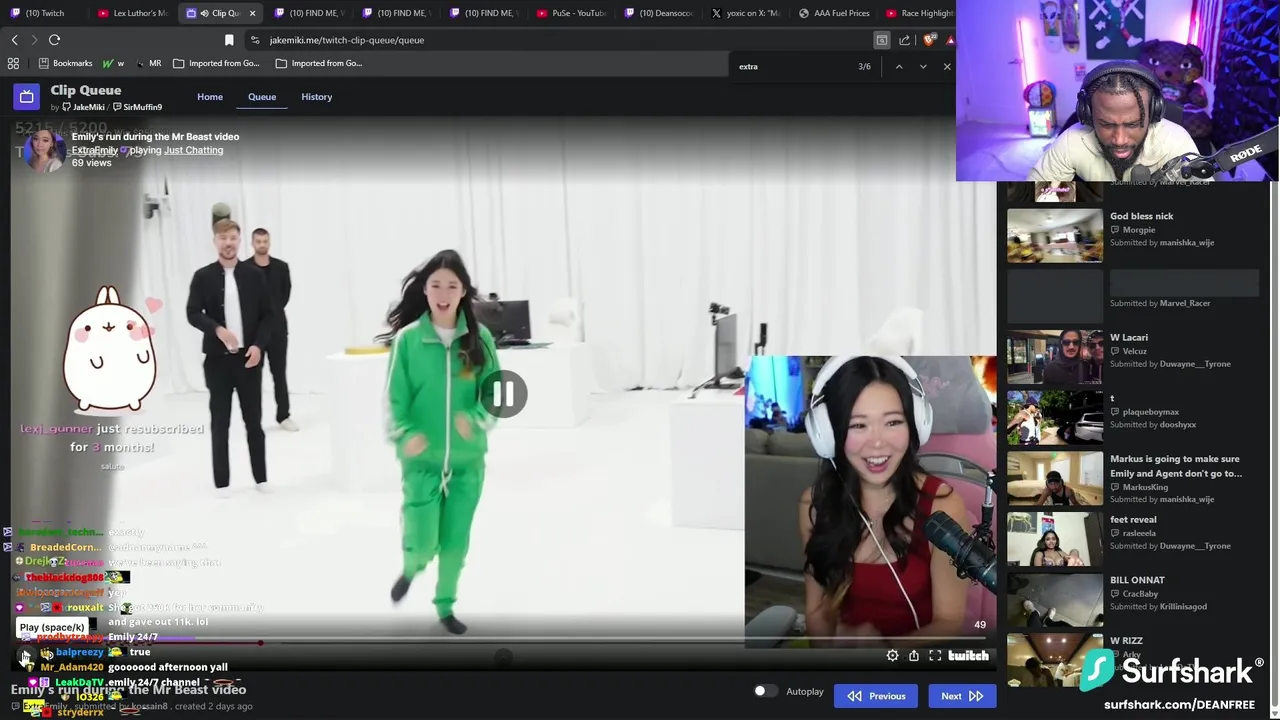Go to the Home tab
1280x720 pixels.
click(x=210, y=97)
